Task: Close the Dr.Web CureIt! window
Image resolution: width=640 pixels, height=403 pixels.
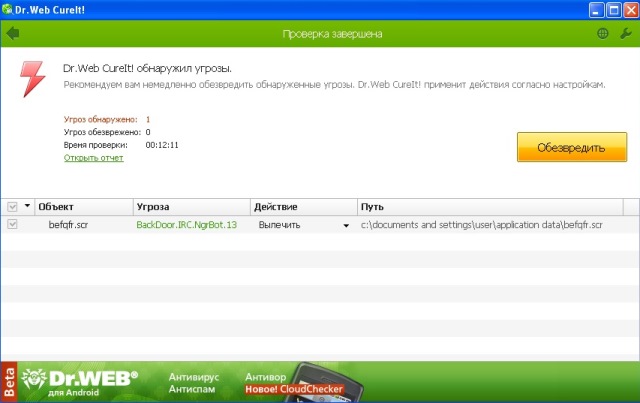Action: click(631, 10)
